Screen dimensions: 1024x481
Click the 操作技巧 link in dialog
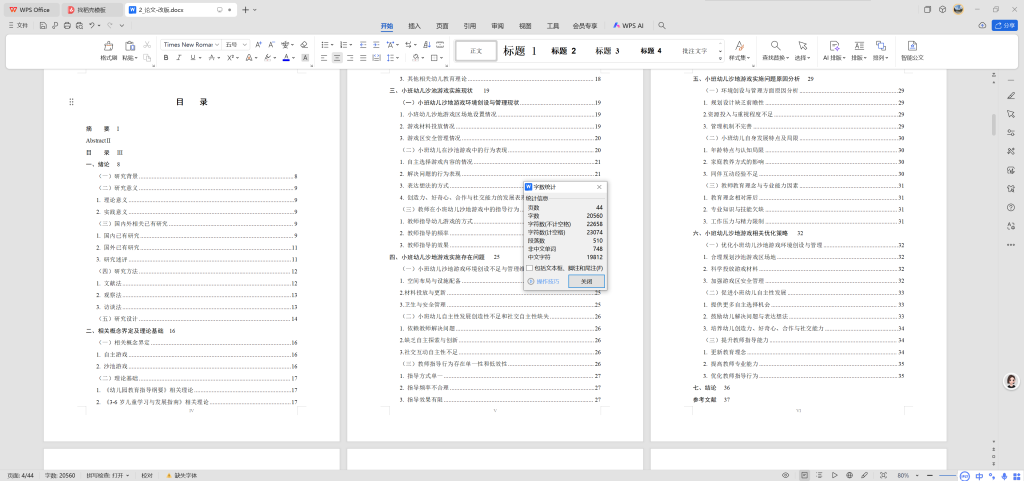pos(544,282)
